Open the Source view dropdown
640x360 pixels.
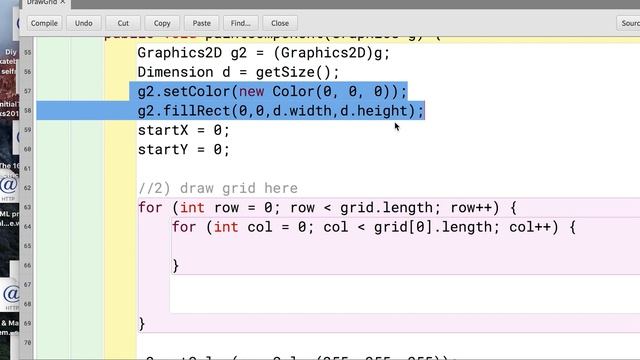628,23
